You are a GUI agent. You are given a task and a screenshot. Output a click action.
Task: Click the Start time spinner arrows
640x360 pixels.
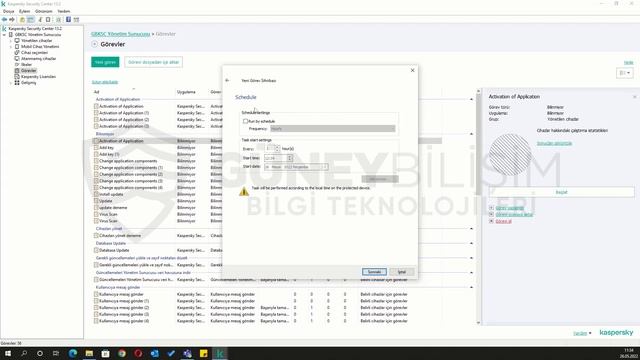[290, 158]
